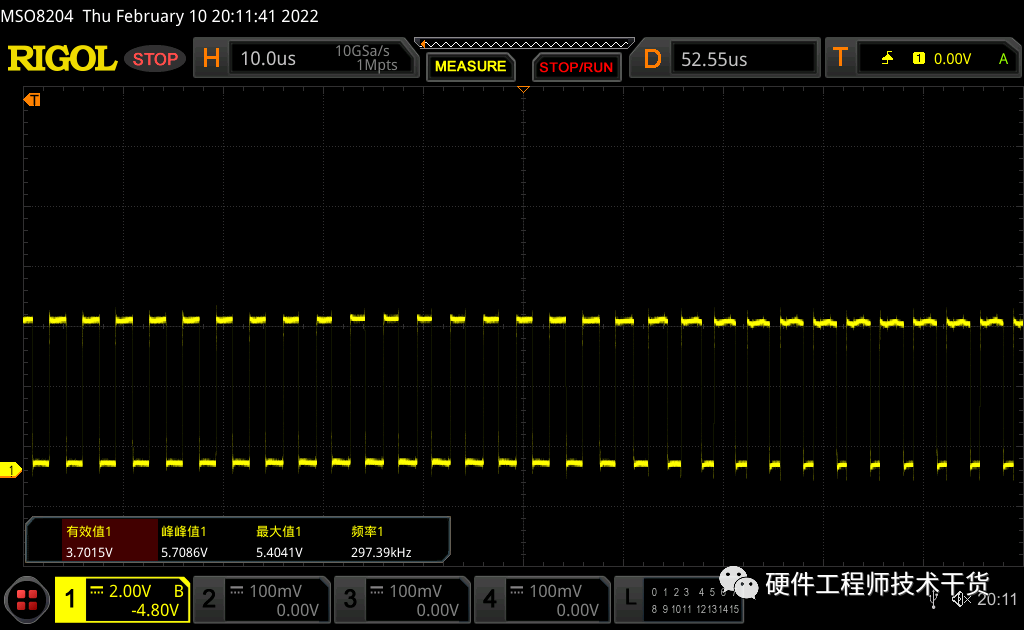This screenshot has height=630, width=1024.
Task: Change trigger sweep mode A
Action: [1003, 59]
